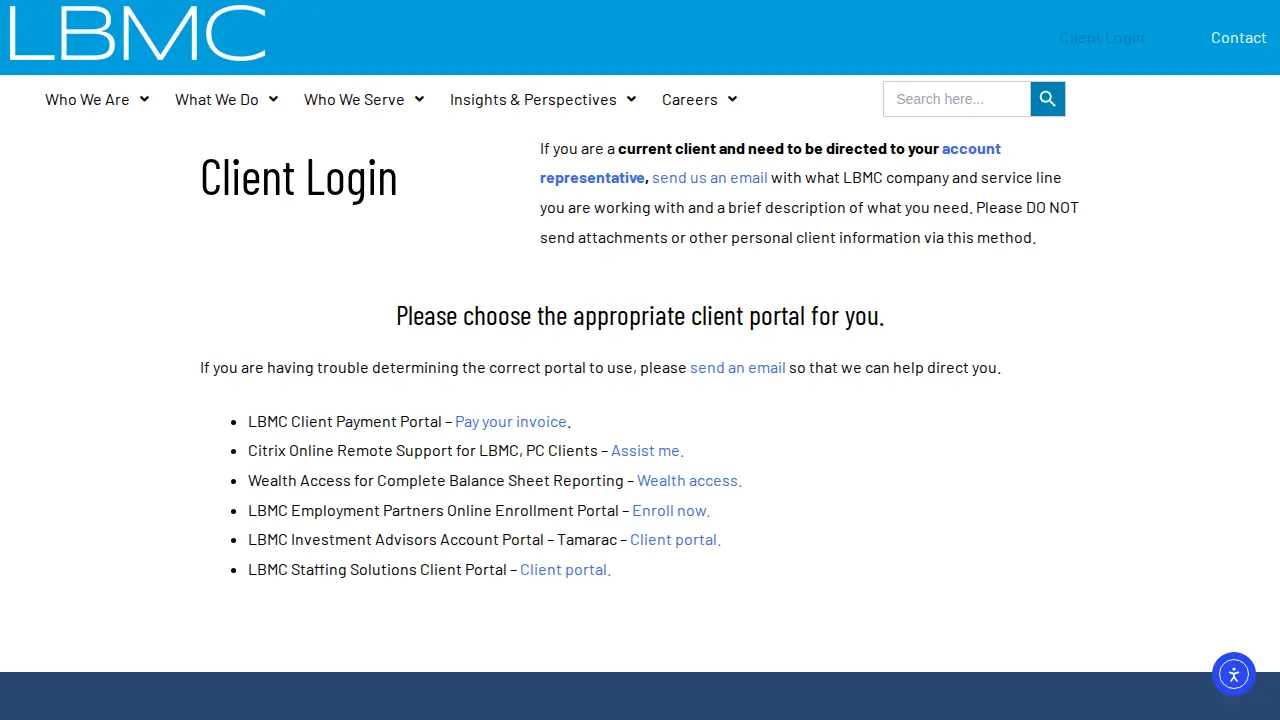Open the Who We Serve menu
Viewport: 1280px width, 720px height.
pos(354,100)
